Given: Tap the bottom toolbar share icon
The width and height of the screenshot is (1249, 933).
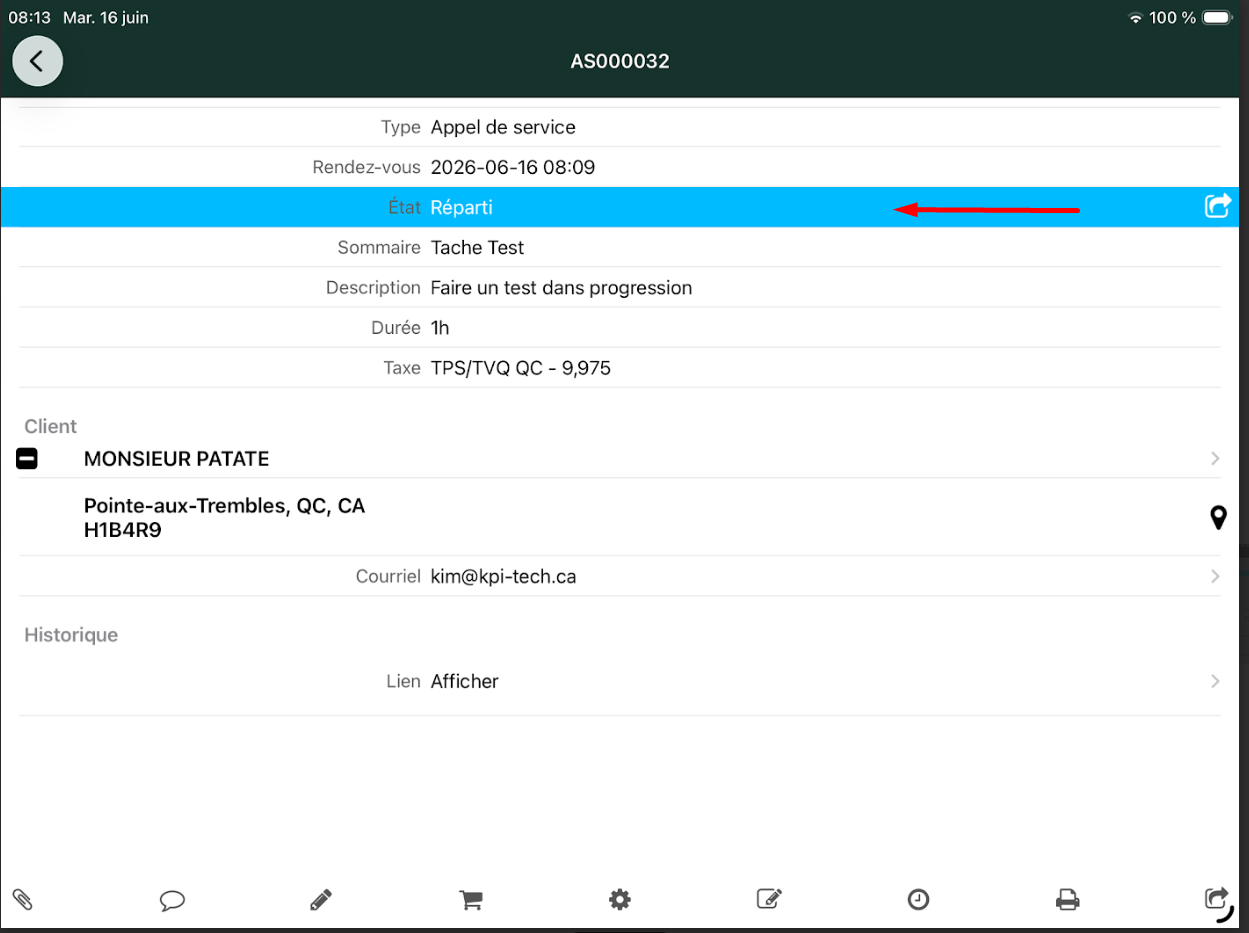Looking at the screenshot, I should click(x=1217, y=899).
